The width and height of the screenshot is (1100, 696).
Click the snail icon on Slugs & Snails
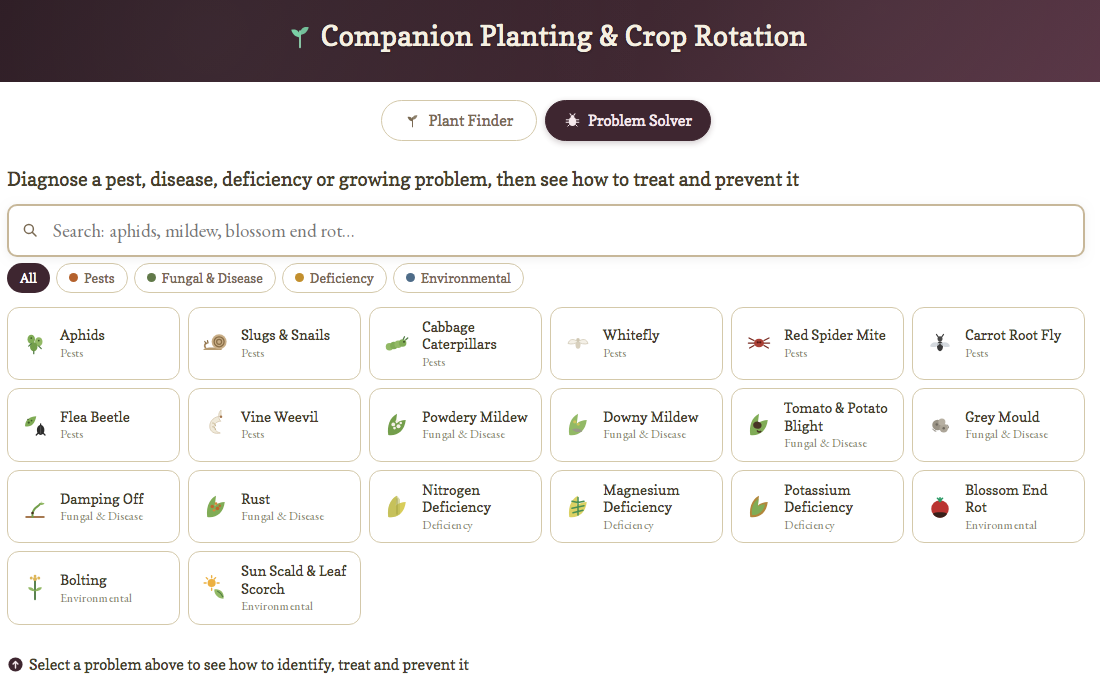click(x=215, y=342)
